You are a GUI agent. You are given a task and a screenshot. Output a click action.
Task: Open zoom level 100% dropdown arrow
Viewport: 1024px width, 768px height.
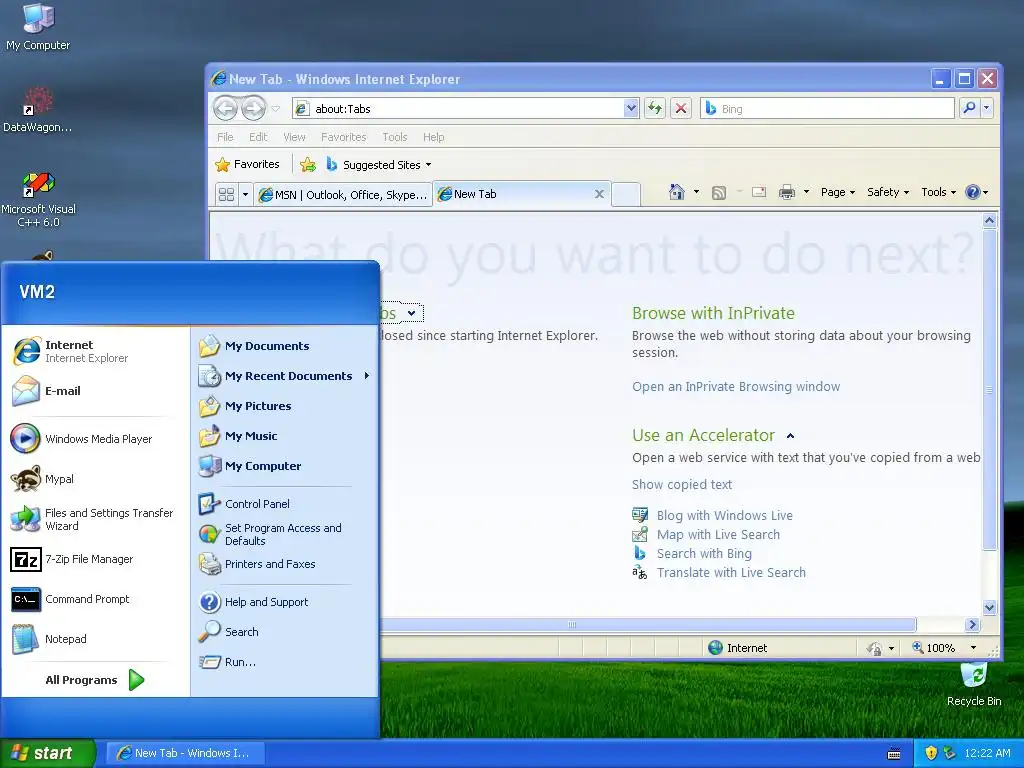[x=973, y=648]
